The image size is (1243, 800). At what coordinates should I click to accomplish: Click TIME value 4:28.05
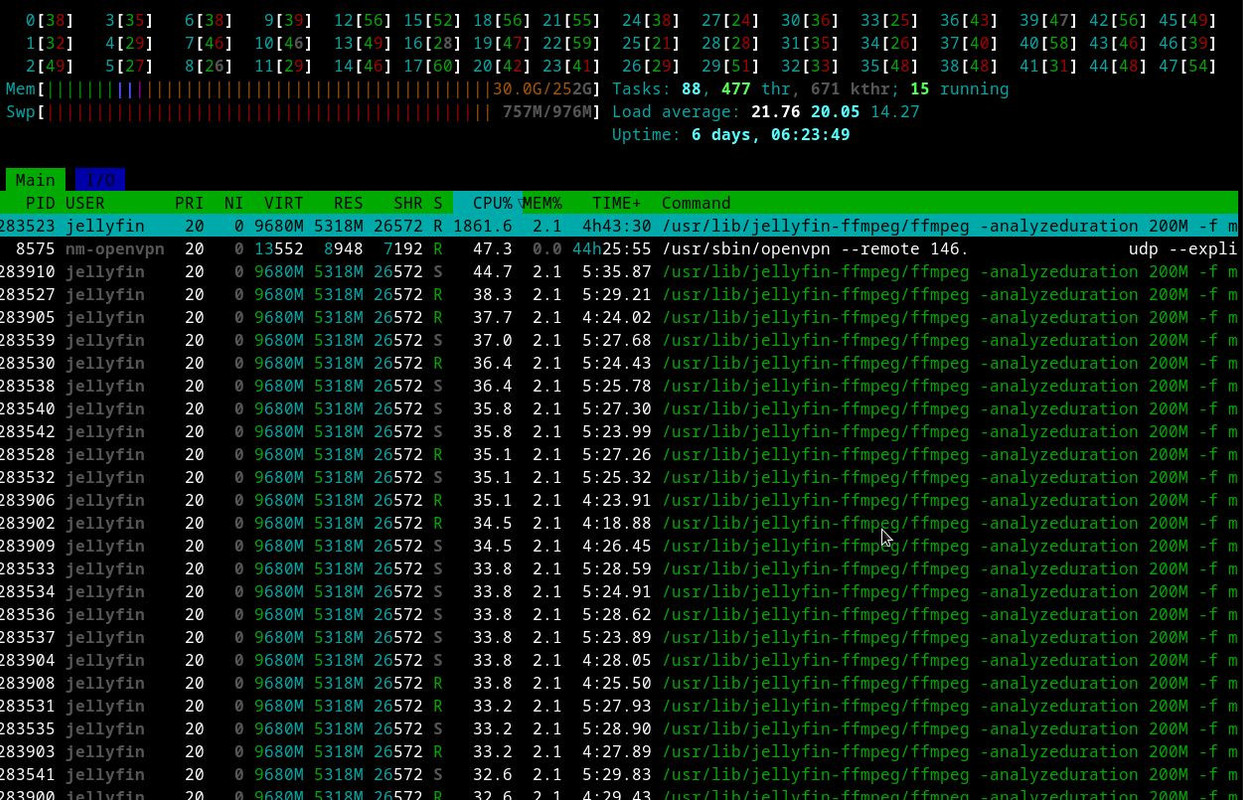point(617,661)
